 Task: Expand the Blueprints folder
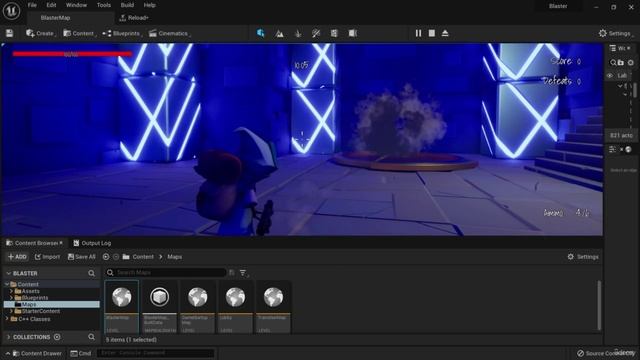[11, 298]
